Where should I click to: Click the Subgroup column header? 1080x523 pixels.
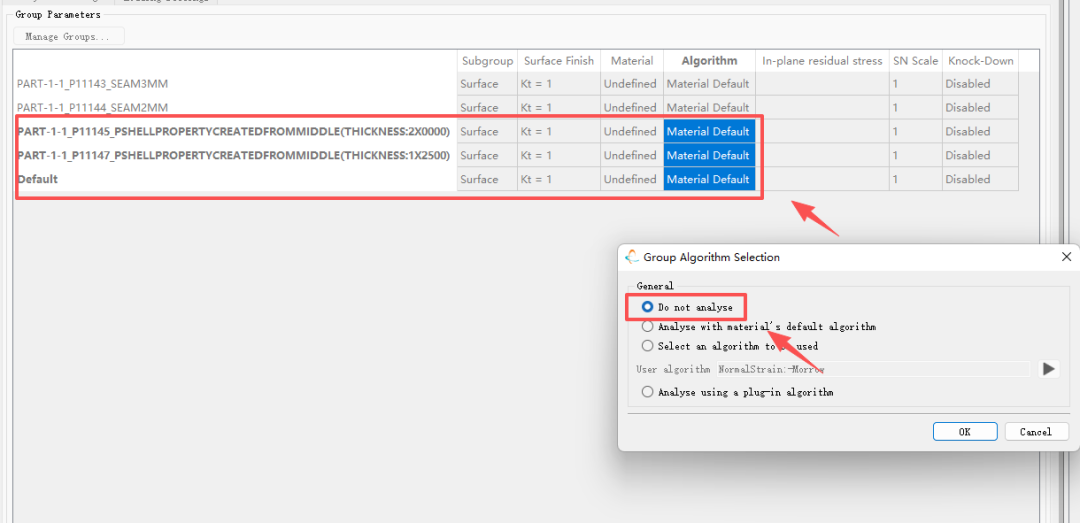(487, 61)
